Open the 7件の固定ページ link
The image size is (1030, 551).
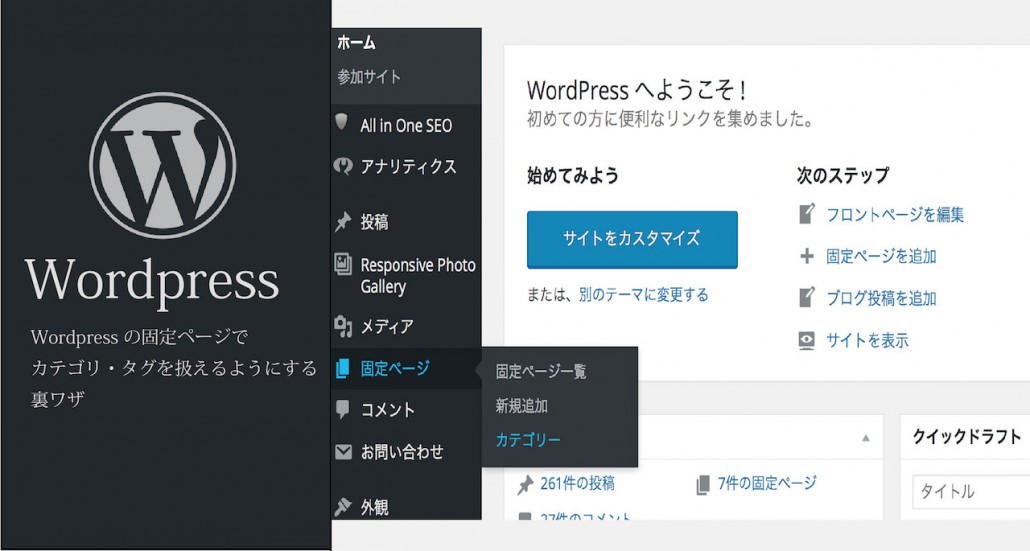[x=767, y=484]
